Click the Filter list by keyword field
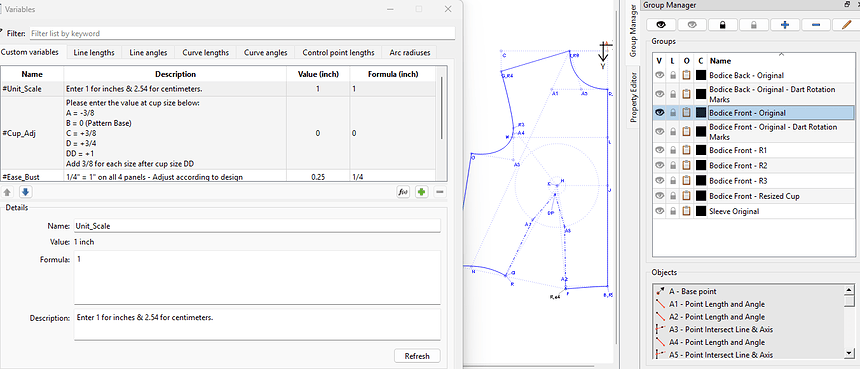 (x=242, y=33)
